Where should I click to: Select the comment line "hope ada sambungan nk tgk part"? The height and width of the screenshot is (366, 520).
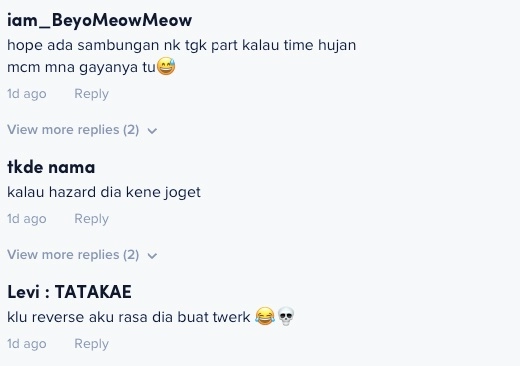(x=122, y=45)
